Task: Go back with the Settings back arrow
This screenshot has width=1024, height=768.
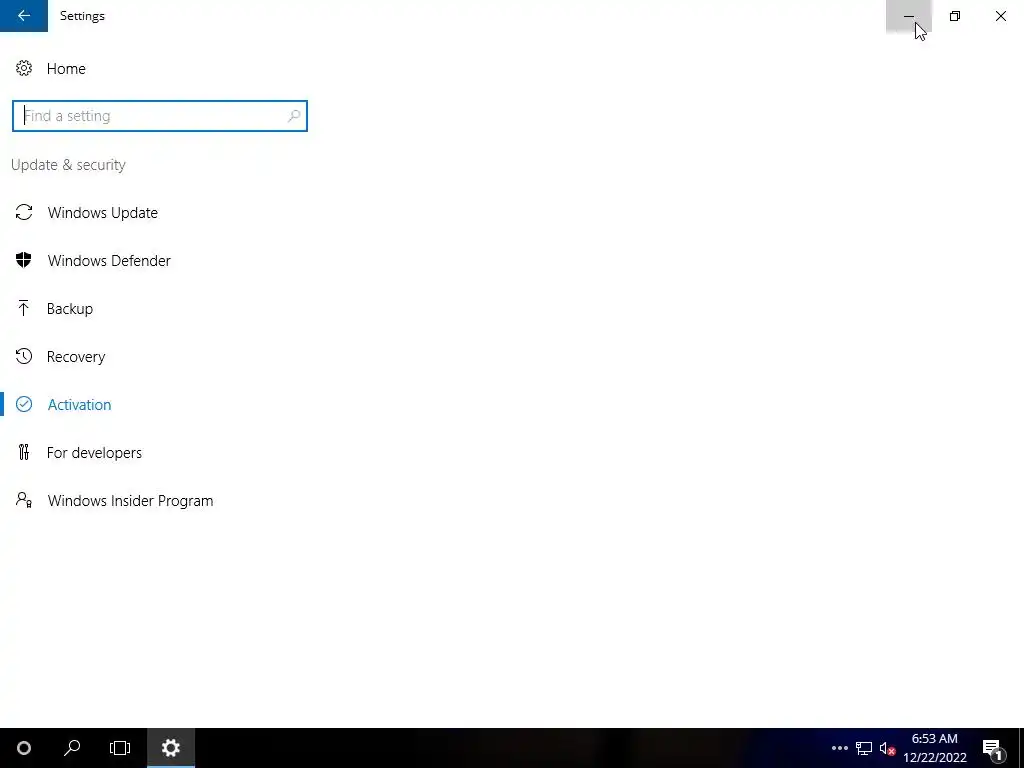Action: pyautogui.click(x=24, y=16)
